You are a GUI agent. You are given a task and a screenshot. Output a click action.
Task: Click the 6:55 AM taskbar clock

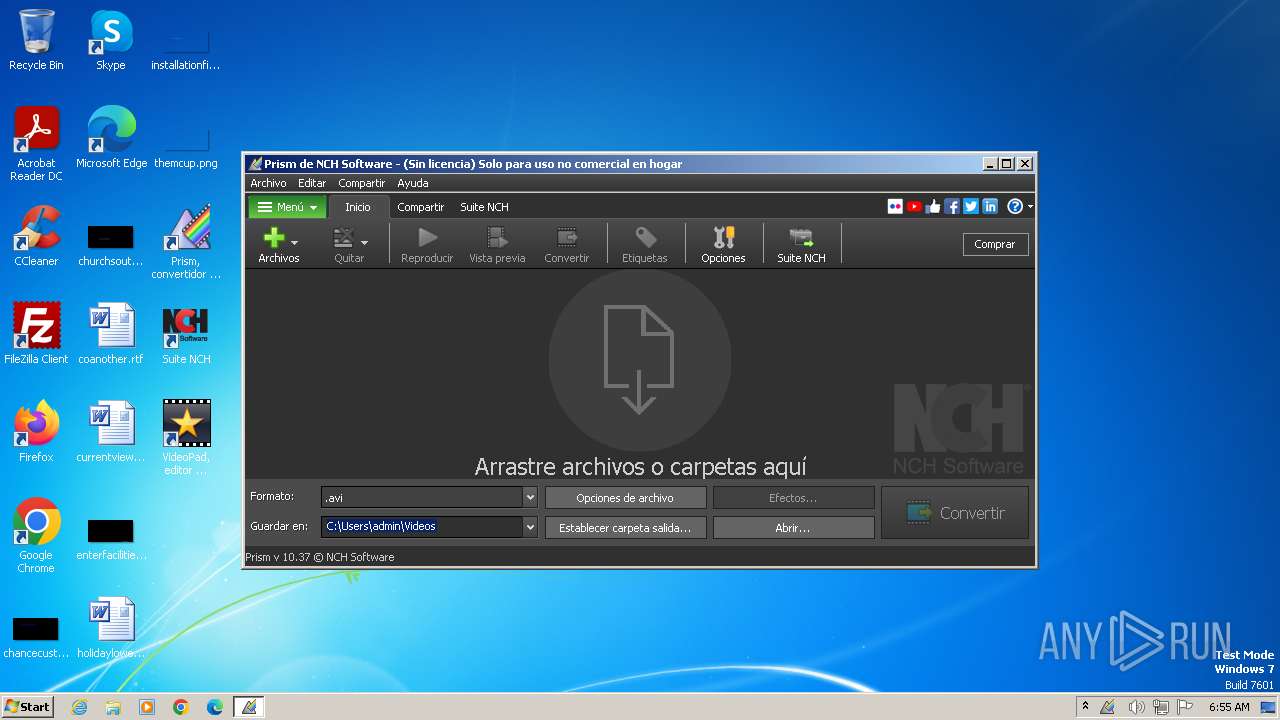(x=1229, y=707)
